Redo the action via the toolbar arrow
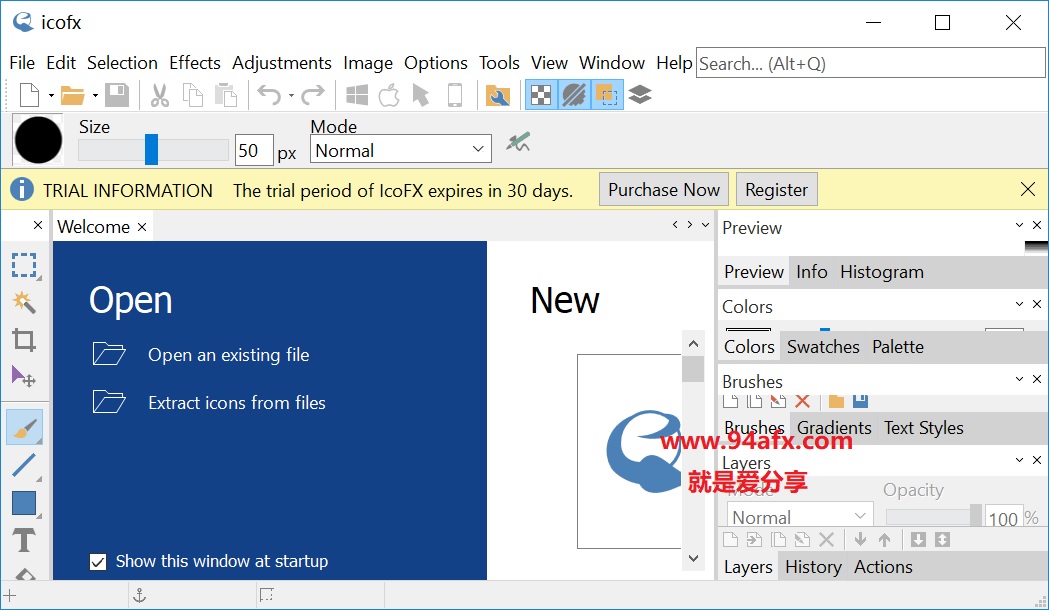The width and height of the screenshot is (1049, 610). click(x=312, y=95)
